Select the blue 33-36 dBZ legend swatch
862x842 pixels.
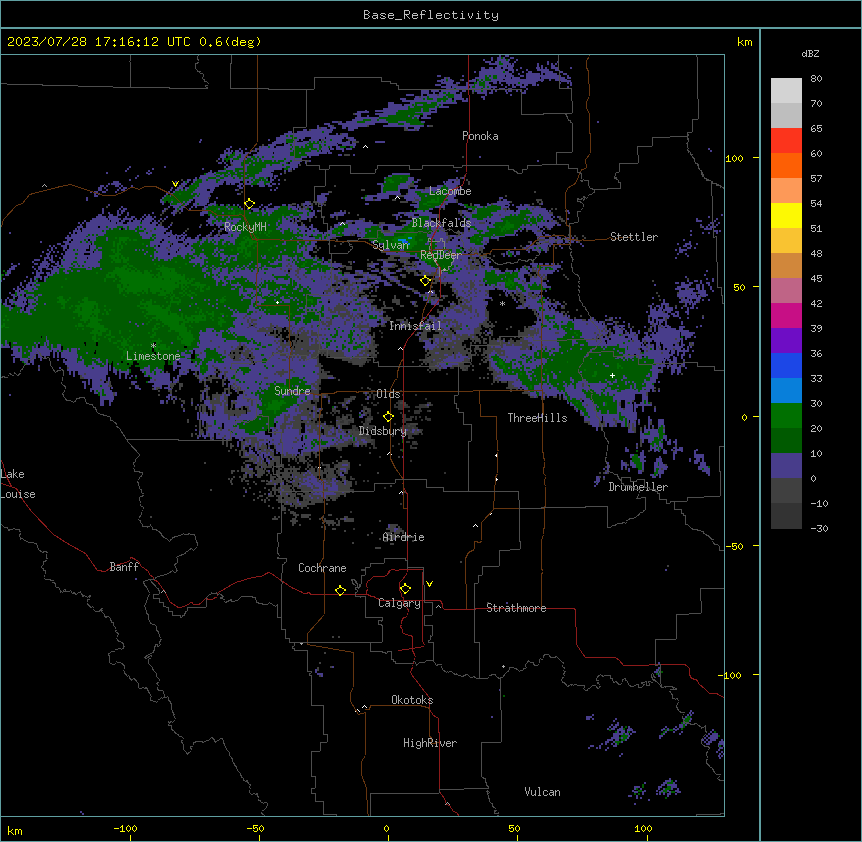[x=786, y=365]
